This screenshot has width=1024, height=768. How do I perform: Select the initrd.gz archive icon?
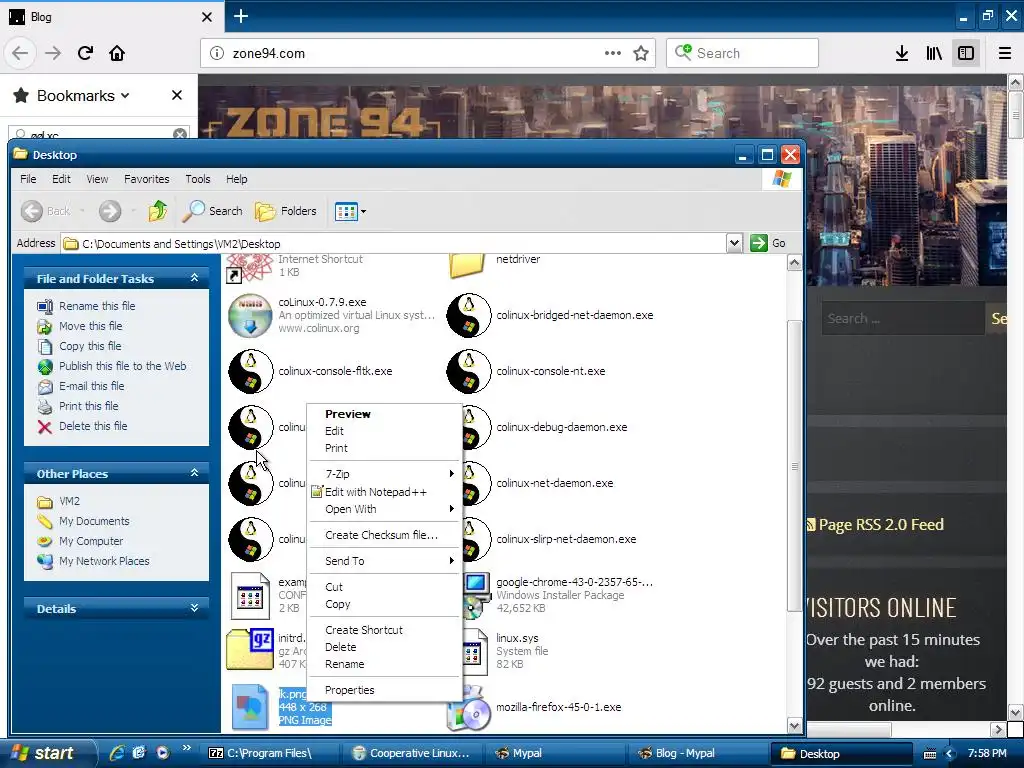(x=250, y=649)
